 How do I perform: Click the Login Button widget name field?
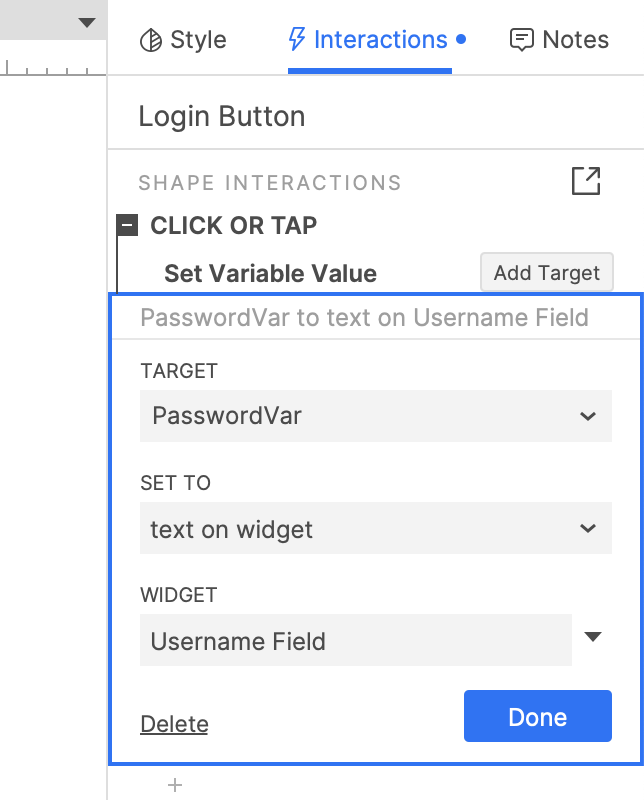tap(222, 117)
